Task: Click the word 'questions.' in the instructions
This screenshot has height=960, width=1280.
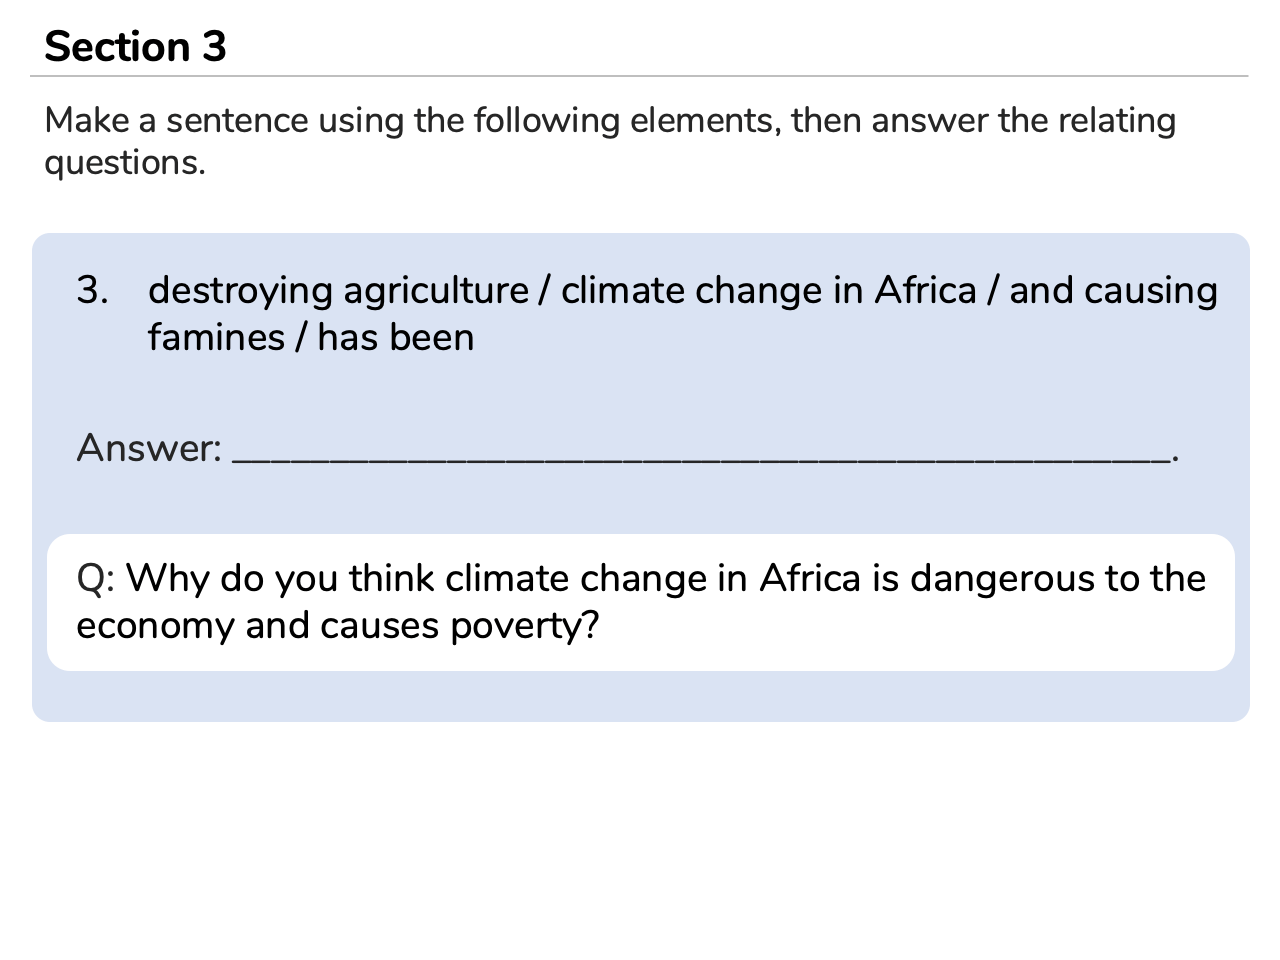Action: [125, 164]
